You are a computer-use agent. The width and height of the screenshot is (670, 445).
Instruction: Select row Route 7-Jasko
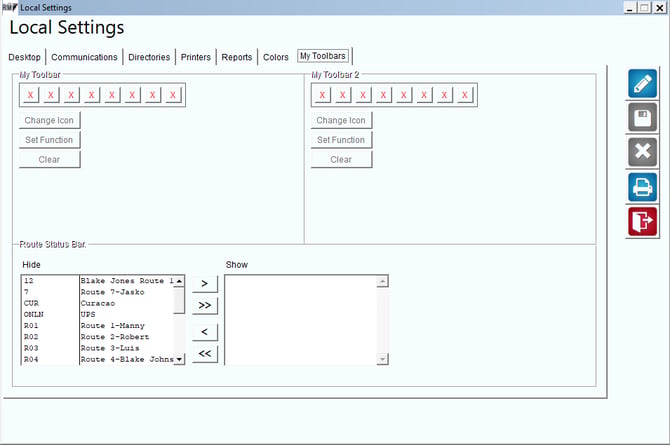pos(98,292)
